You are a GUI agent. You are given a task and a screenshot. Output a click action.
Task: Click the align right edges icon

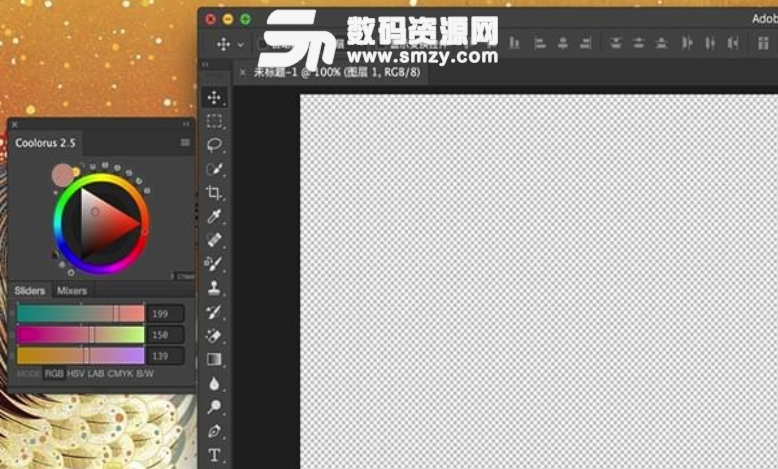pyautogui.click(x=586, y=43)
